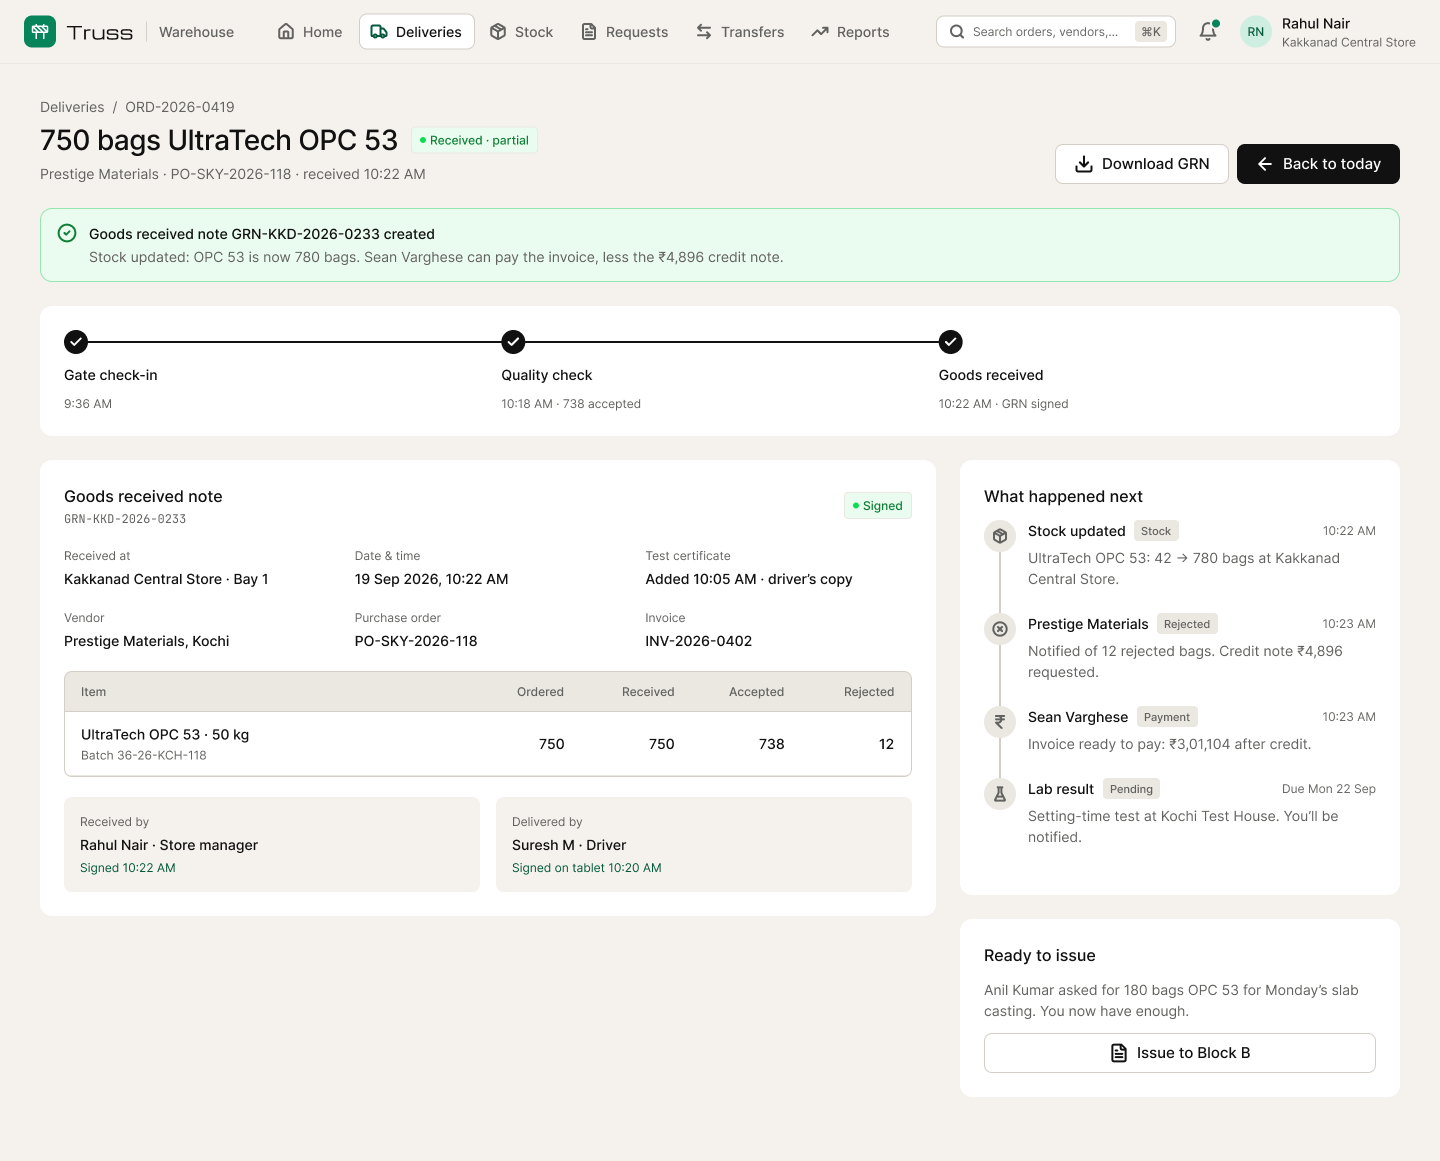Go to the Home tab
Image resolution: width=1440 pixels, height=1161 pixels.
(310, 32)
